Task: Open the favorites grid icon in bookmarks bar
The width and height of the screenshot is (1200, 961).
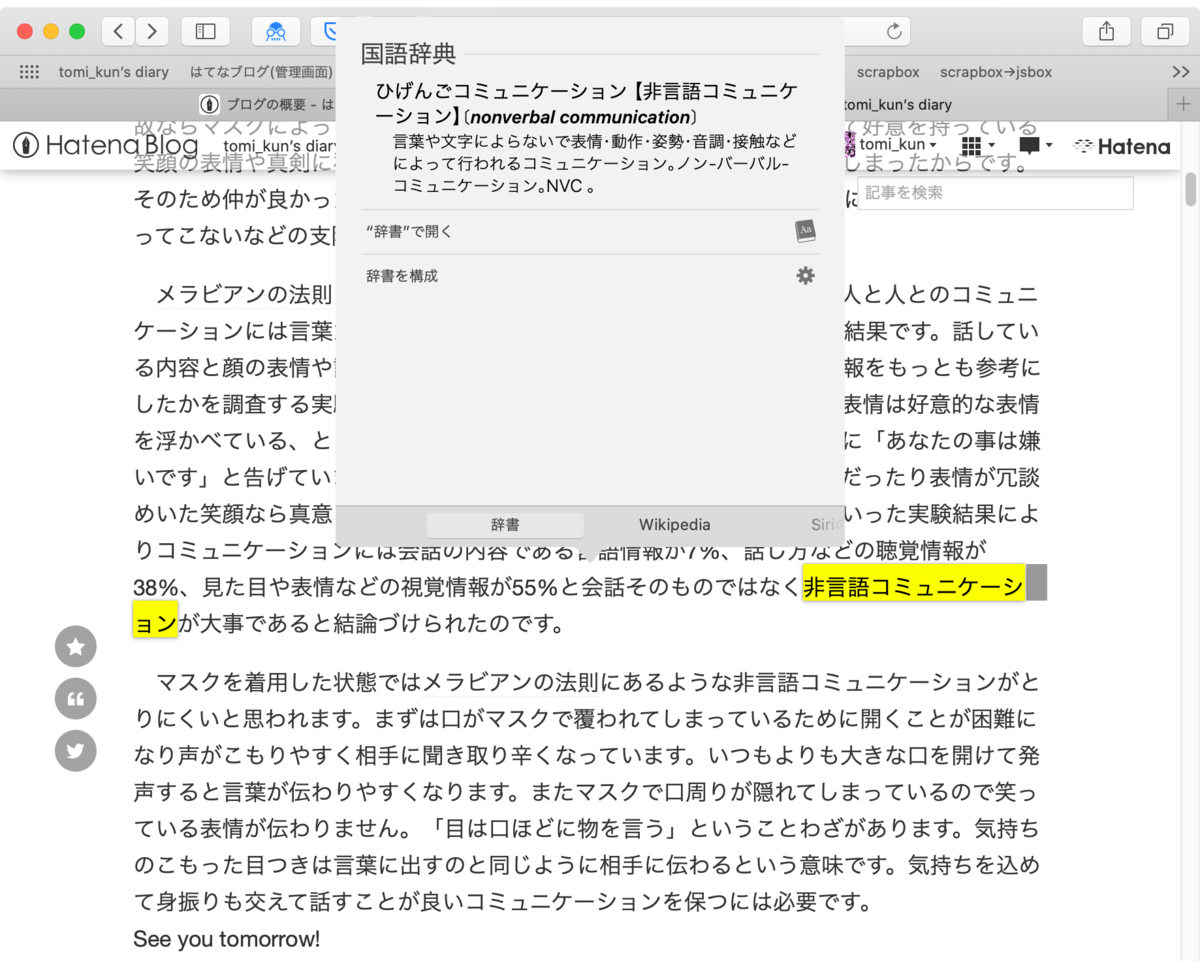Action: point(30,72)
